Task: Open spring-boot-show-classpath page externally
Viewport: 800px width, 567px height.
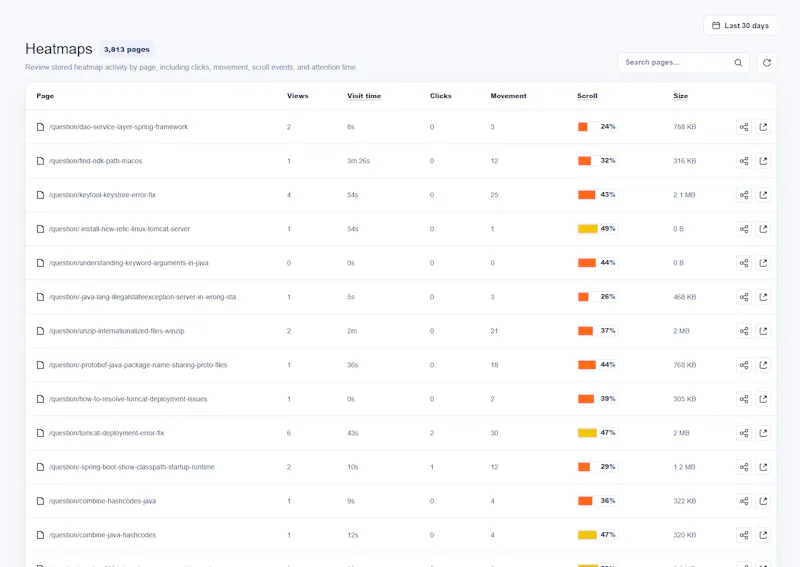Action: [x=763, y=467]
